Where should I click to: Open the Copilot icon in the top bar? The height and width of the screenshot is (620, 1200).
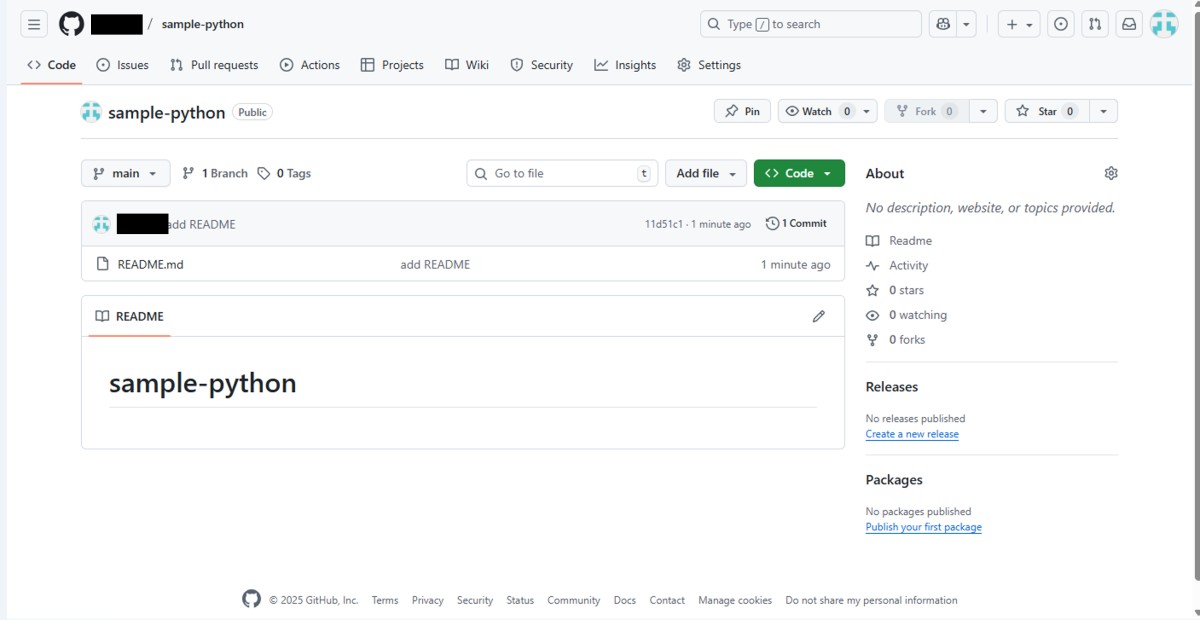pyautogui.click(x=944, y=23)
